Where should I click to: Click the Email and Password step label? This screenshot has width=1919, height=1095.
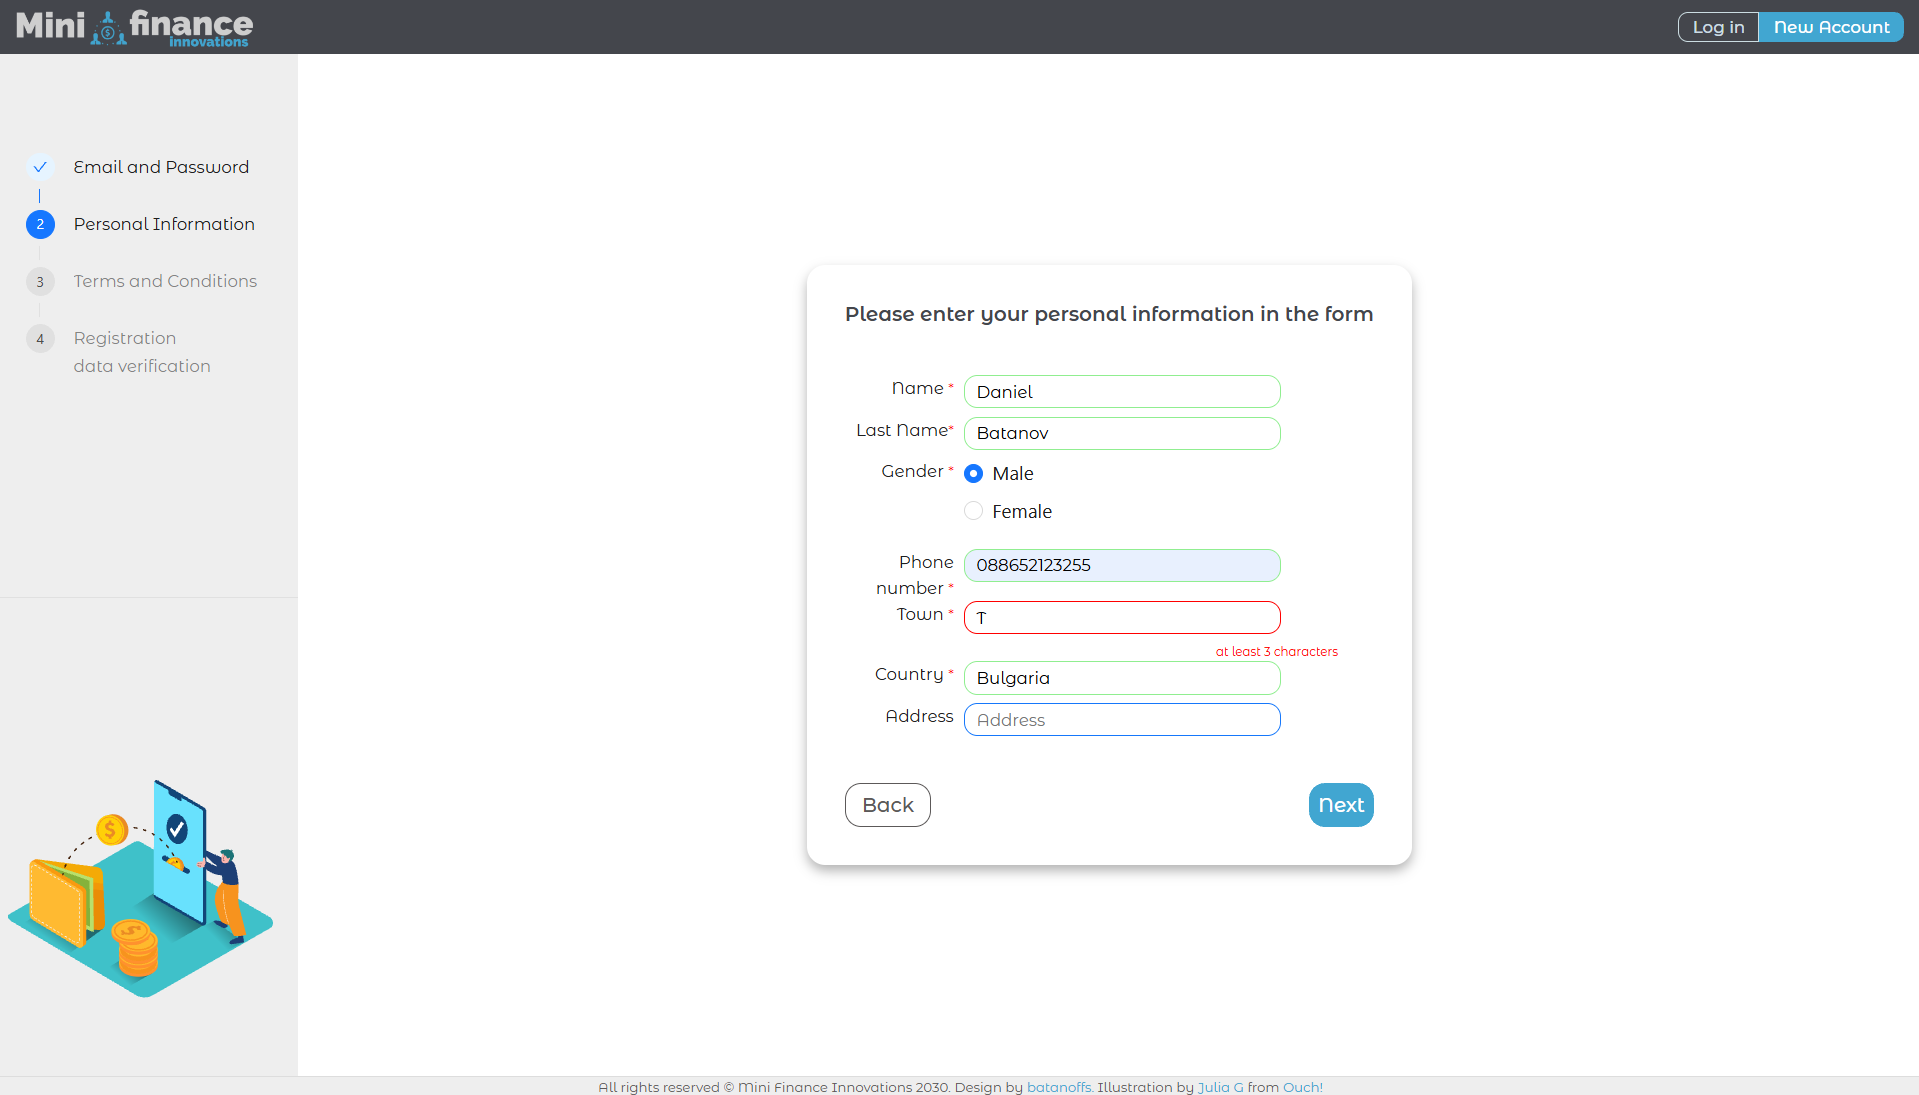161,167
